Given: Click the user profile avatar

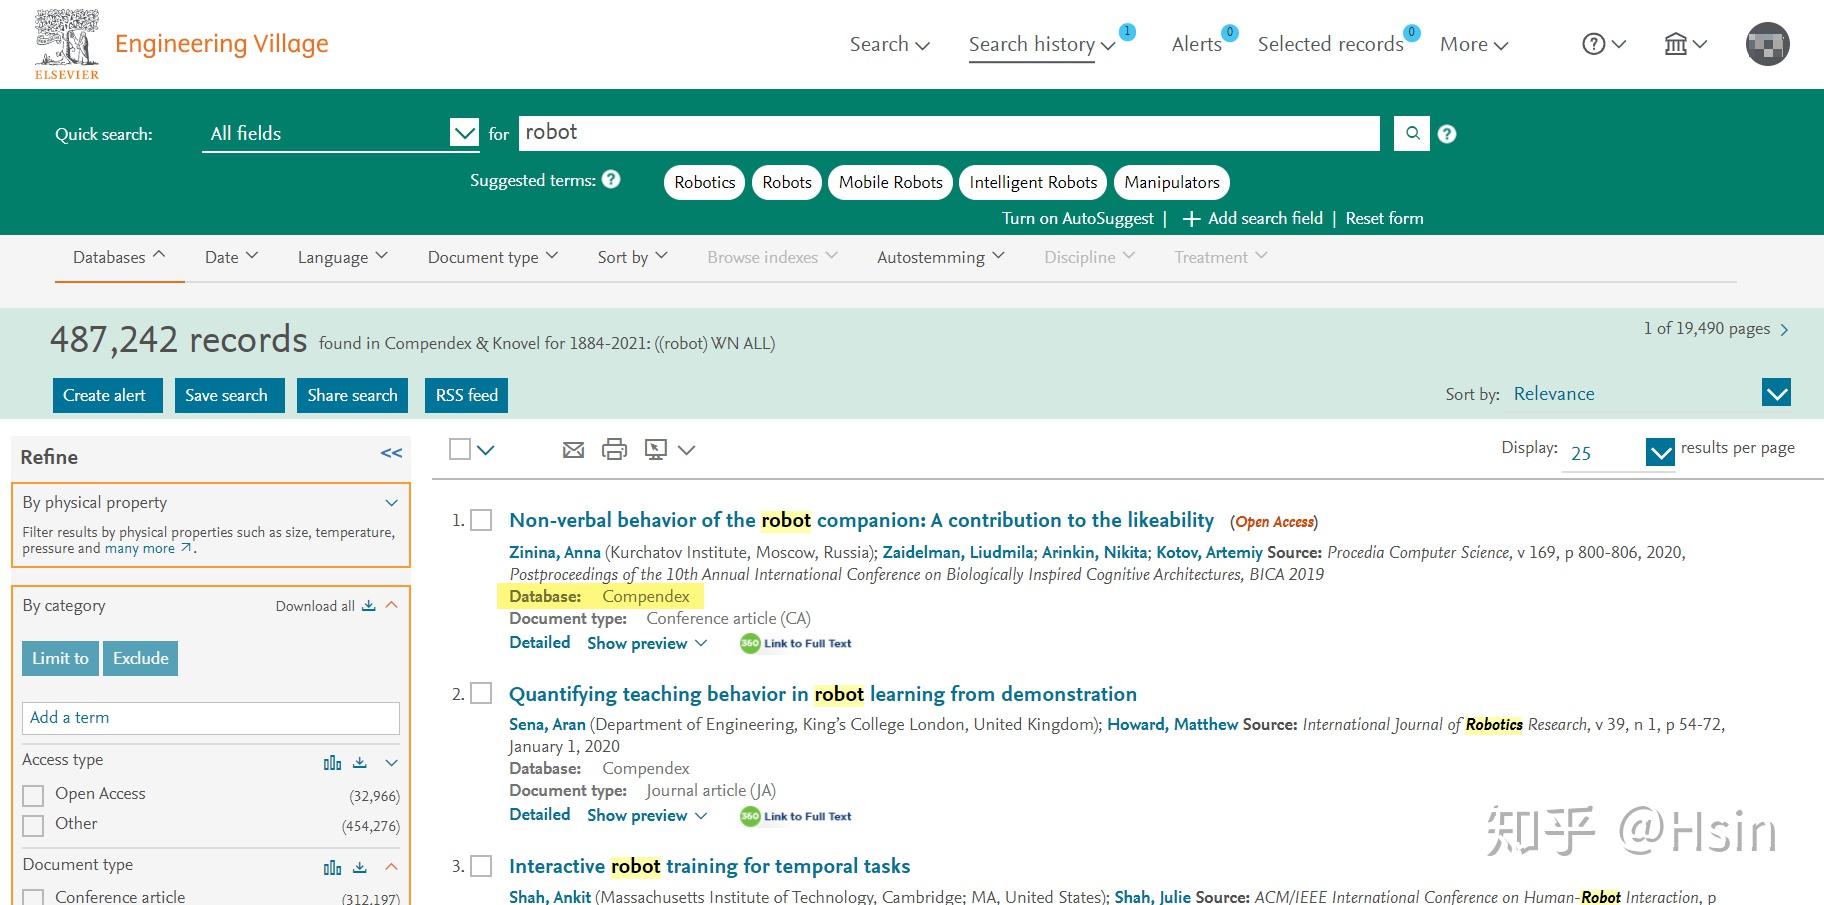Looking at the screenshot, I should (1767, 44).
